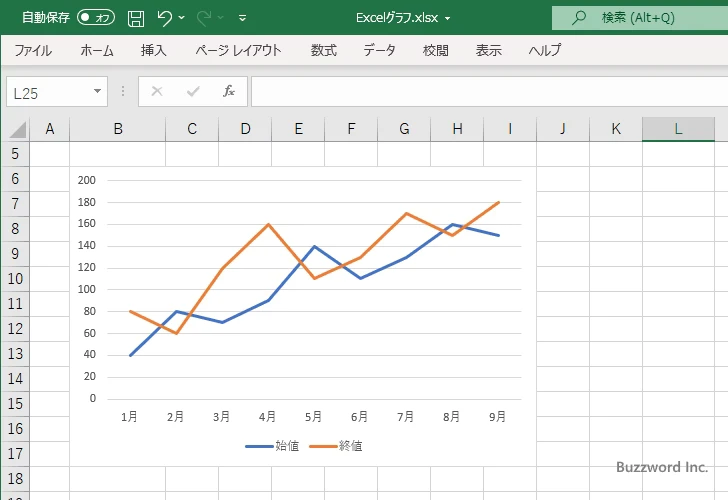
Task: Open the Excelグラフ.xlsx file name dropdown
Action: tap(448, 18)
